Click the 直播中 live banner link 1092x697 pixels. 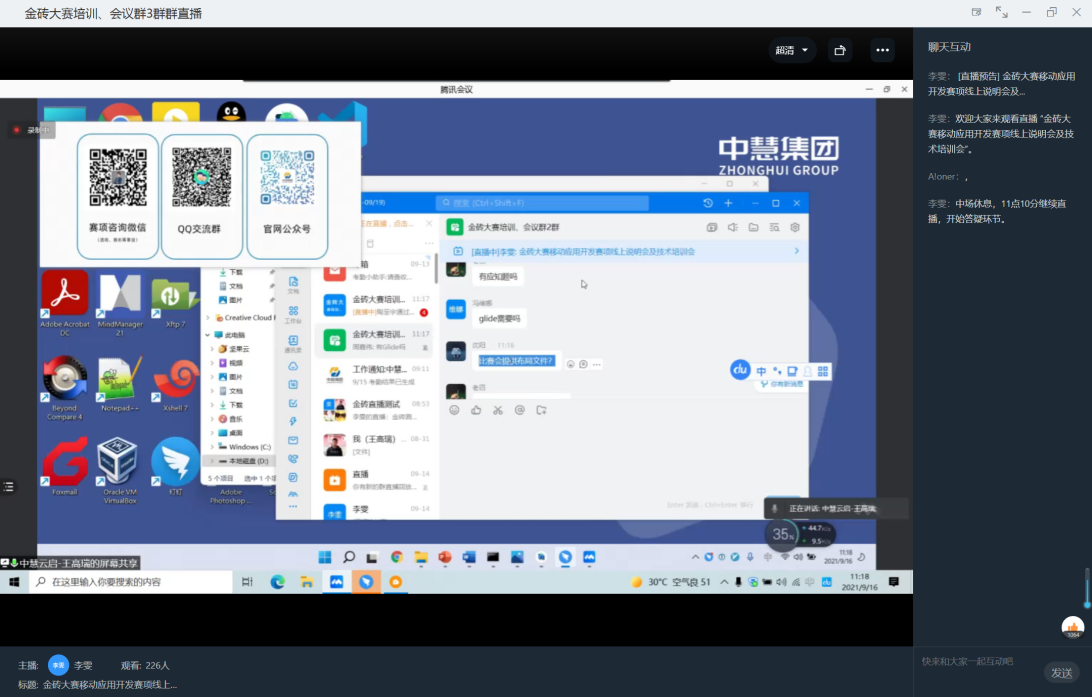click(583, 251)
